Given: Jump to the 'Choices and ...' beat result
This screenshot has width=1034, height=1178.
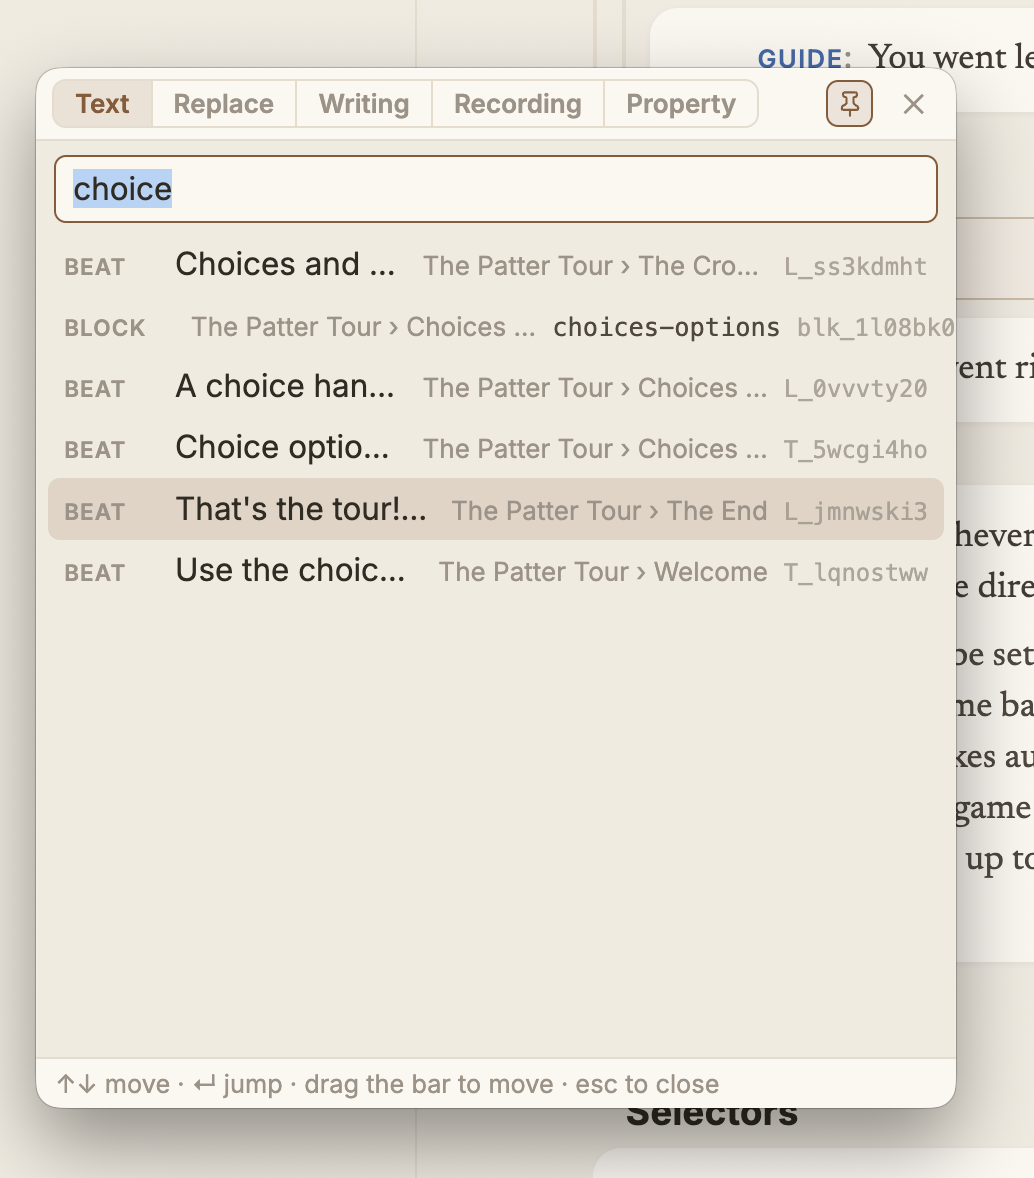Looking at the screenshot, I should tap(496, 265).
